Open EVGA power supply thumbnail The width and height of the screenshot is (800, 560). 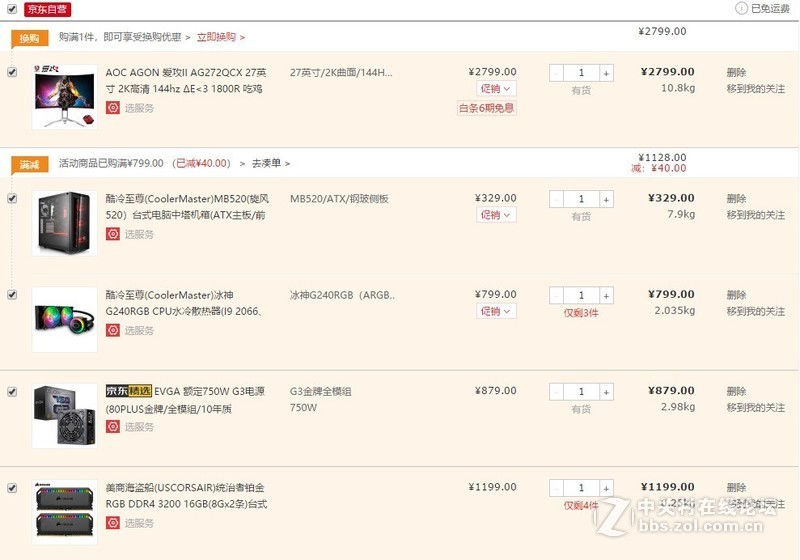65,416
